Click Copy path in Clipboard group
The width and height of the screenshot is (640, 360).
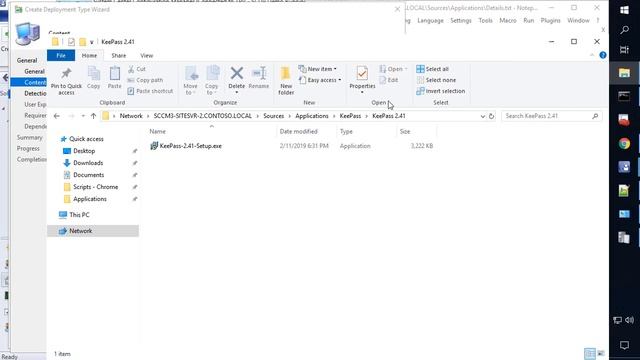[145, 80]
